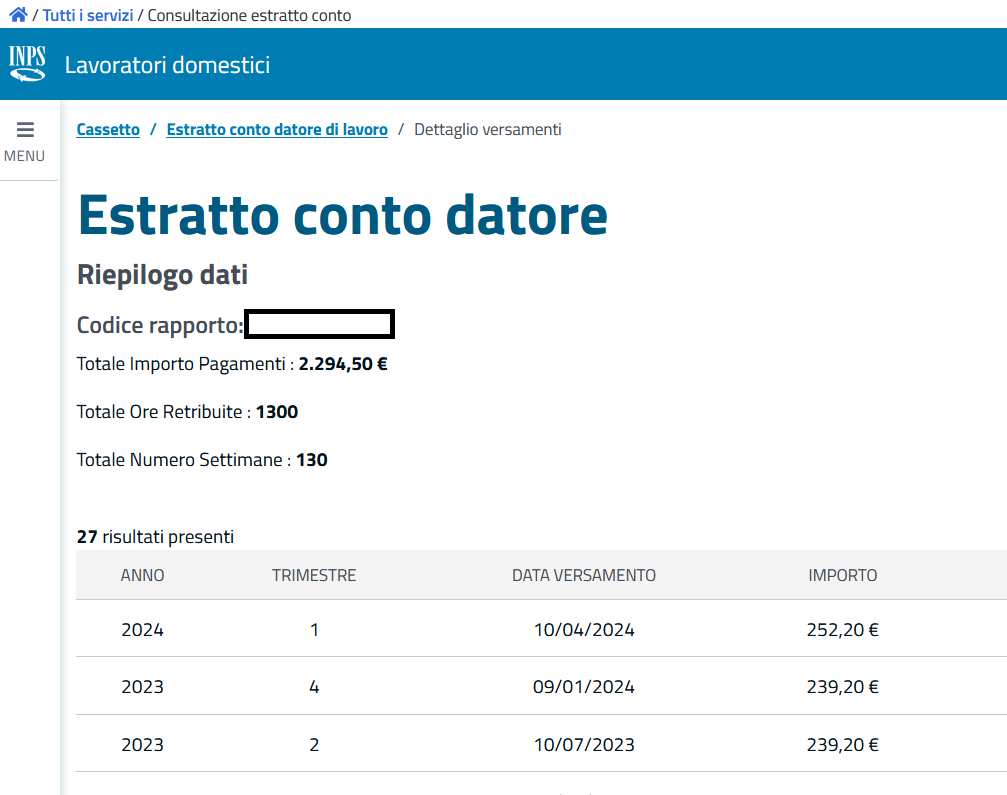Viewport: 1007px width, 795px height.
Task: Open "Estratto conto datore di lavoro" link
Action: [277, 130]
